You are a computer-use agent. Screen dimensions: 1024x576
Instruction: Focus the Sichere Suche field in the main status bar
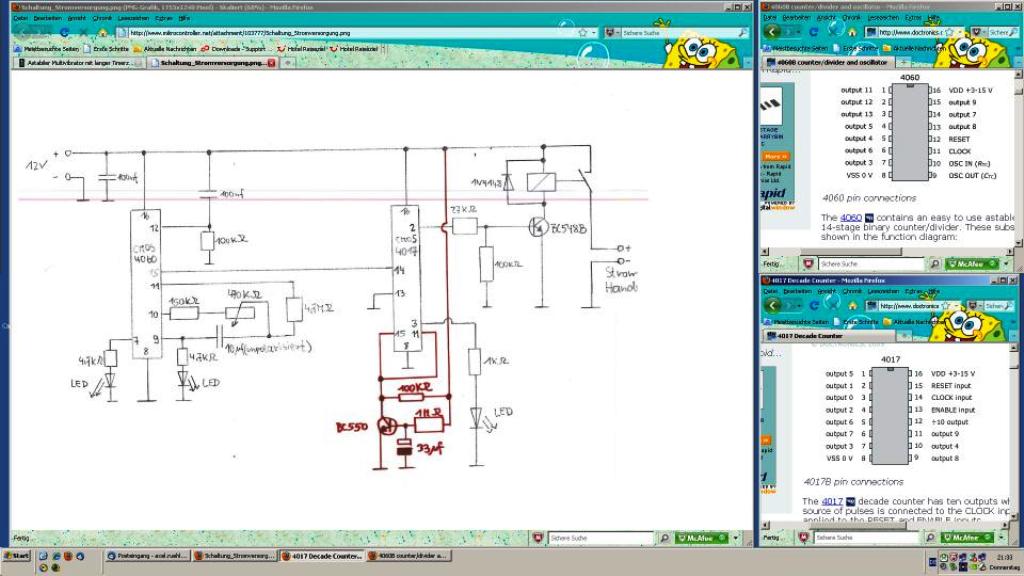pos(600,538)
